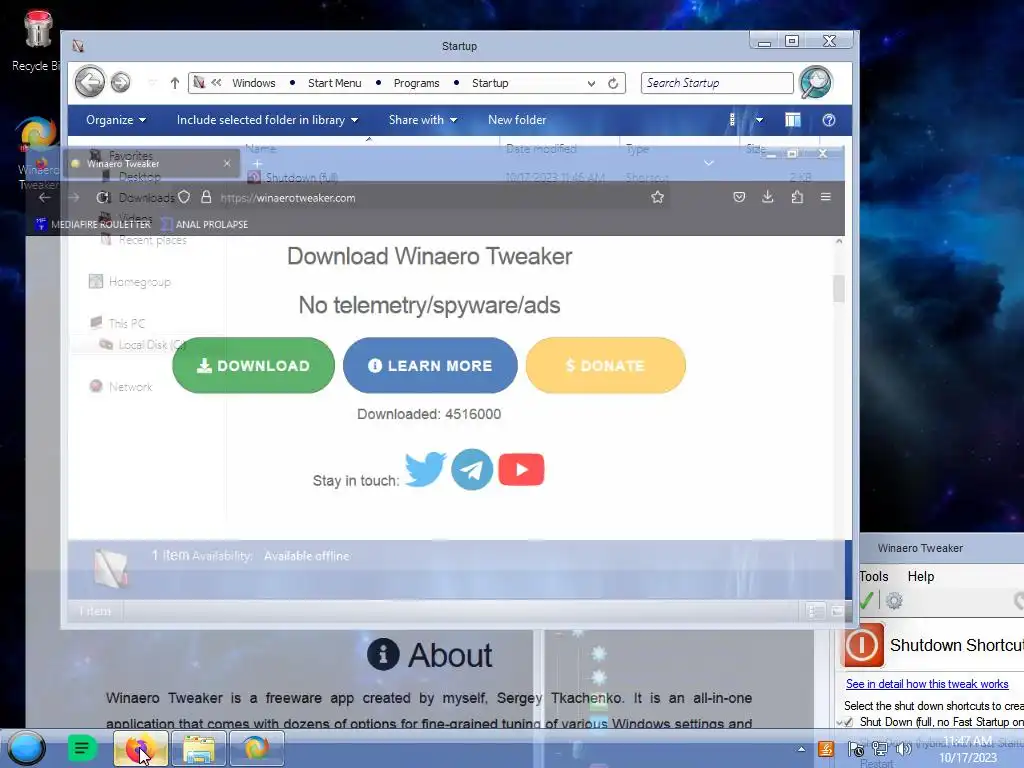Viewport: 1024px width, 768px height.
Task: Open the Explorer help question mark icon
Action: tap(829, 120)
